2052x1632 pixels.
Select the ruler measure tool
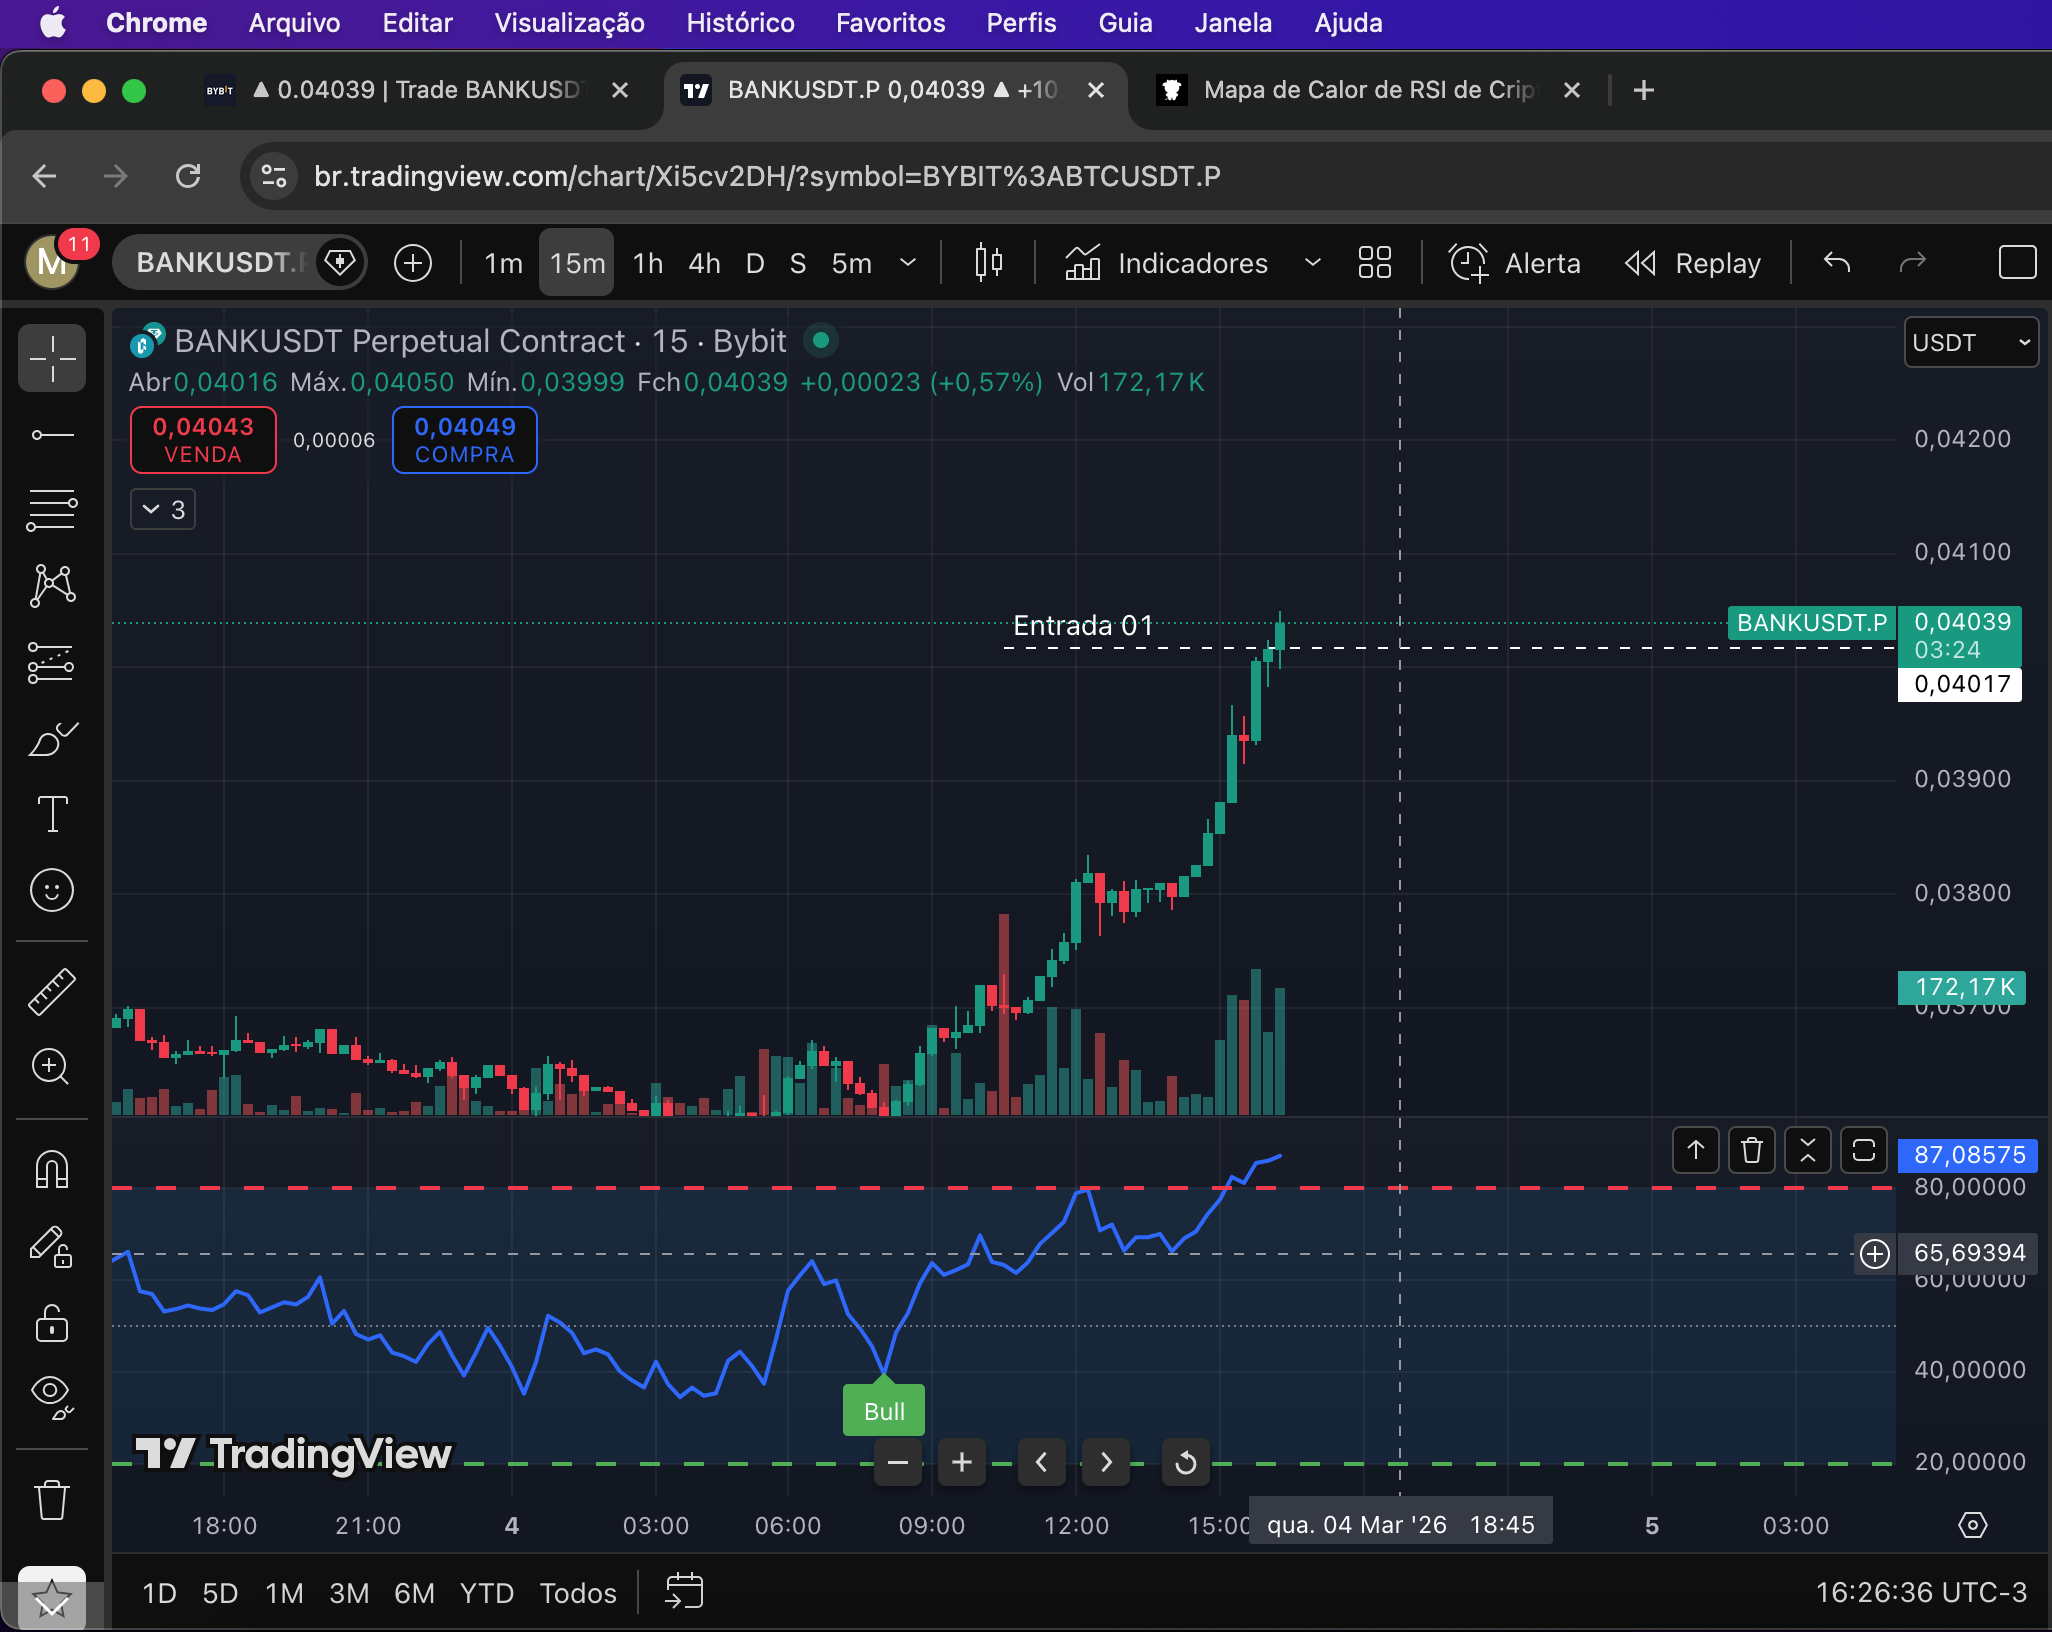[51, 992]
